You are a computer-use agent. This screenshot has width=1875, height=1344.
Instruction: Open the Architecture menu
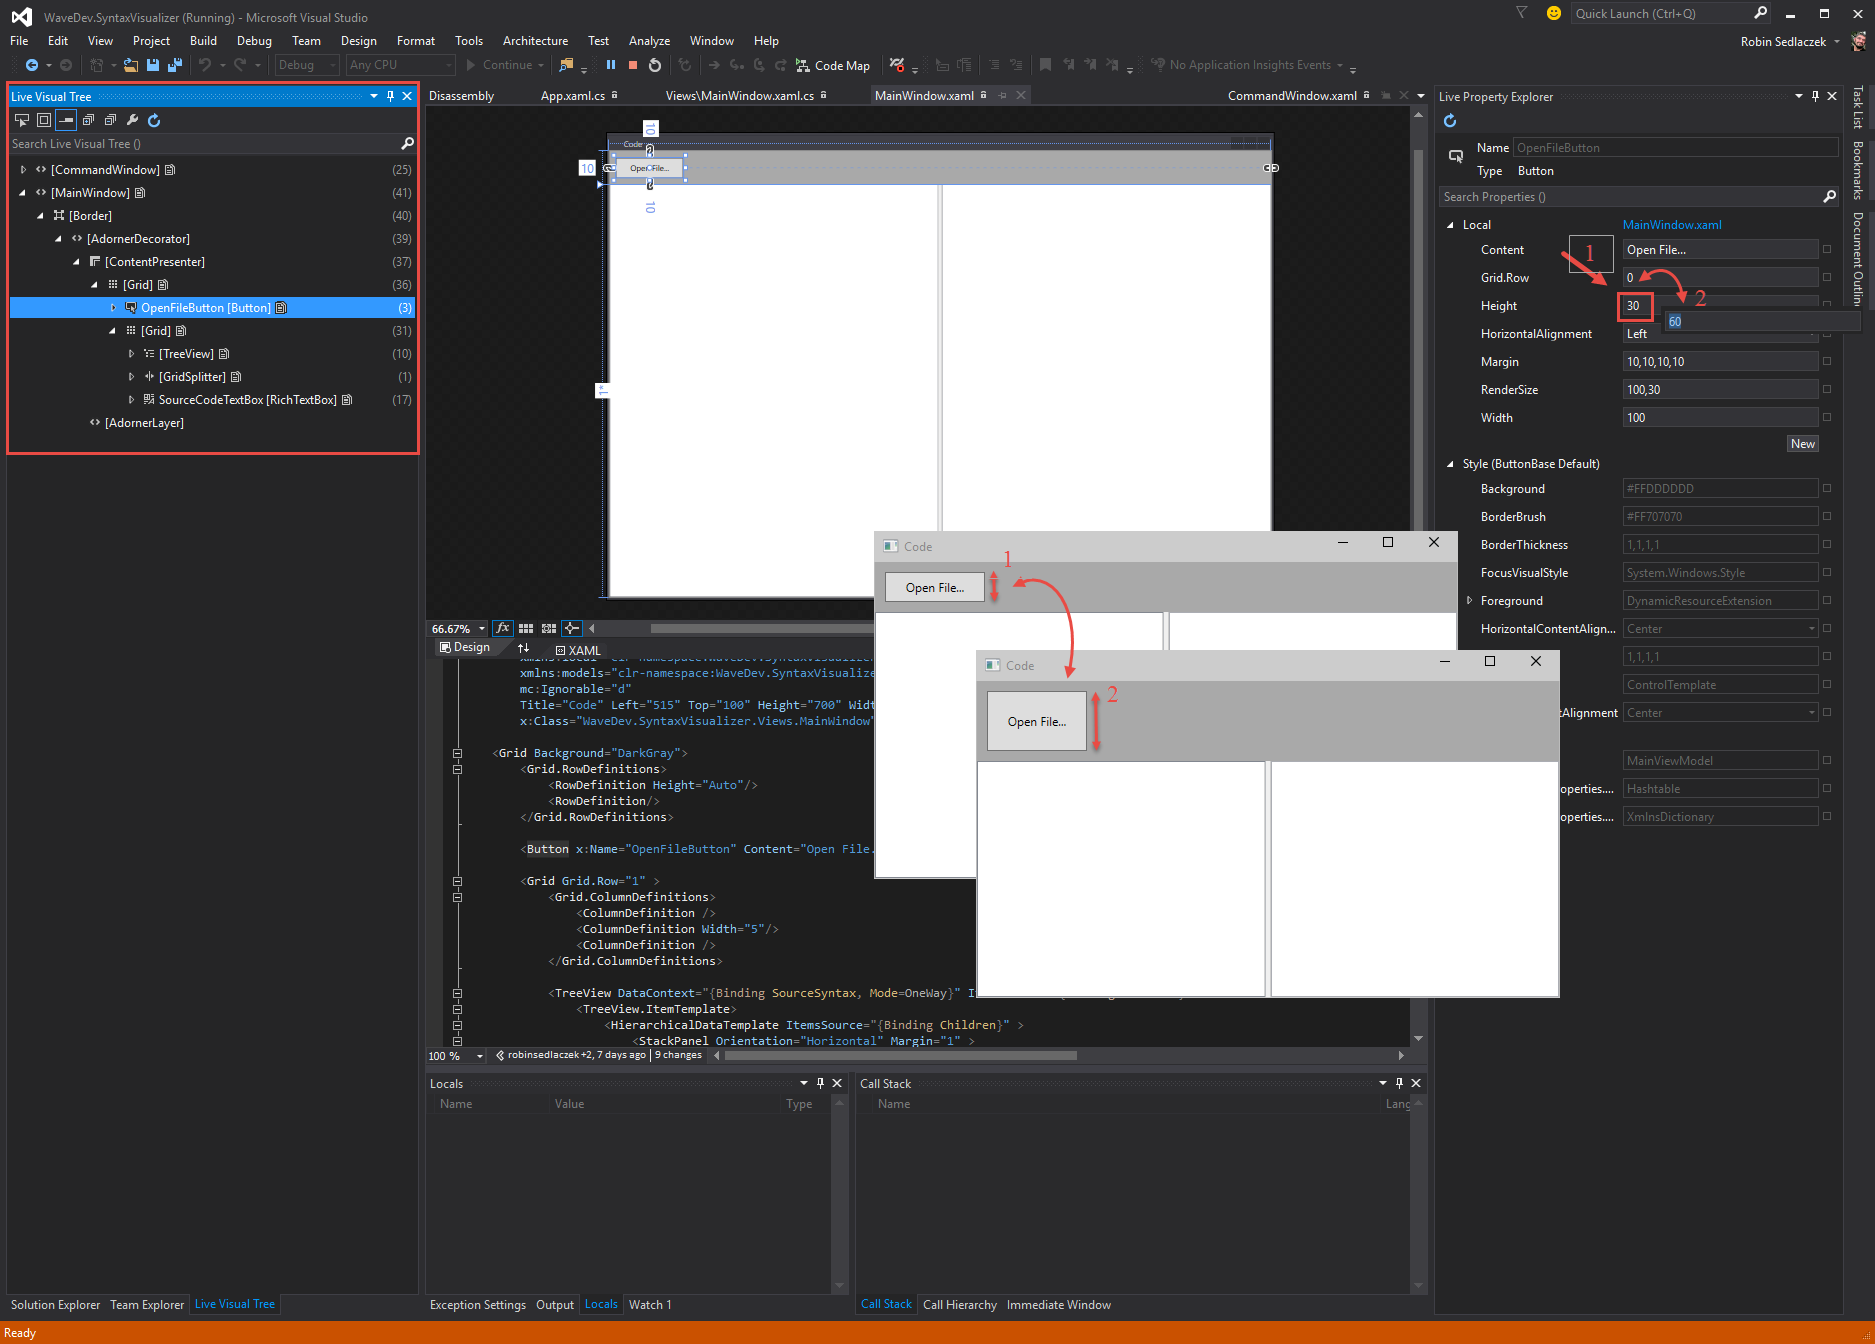coord(535,41)
